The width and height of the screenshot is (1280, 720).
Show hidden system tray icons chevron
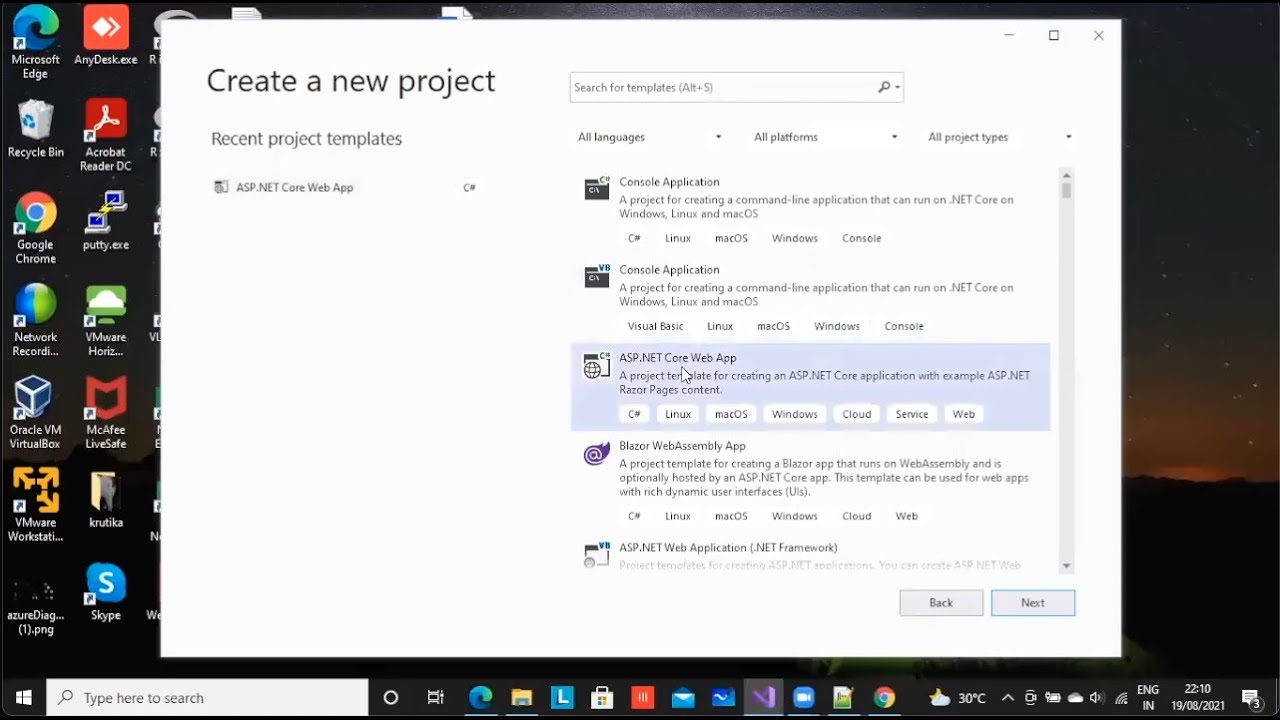click(1008, 698)
